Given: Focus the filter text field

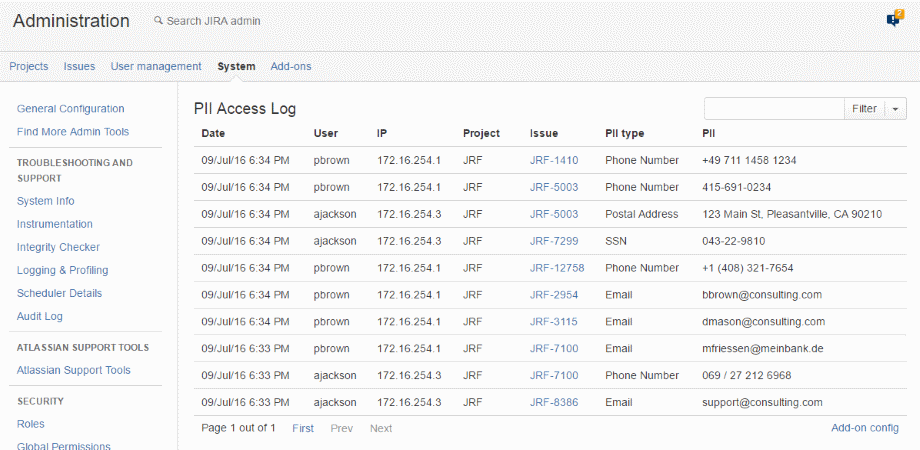Looking at the screenshot, I should pyautogui.click(x=774, y=109).
